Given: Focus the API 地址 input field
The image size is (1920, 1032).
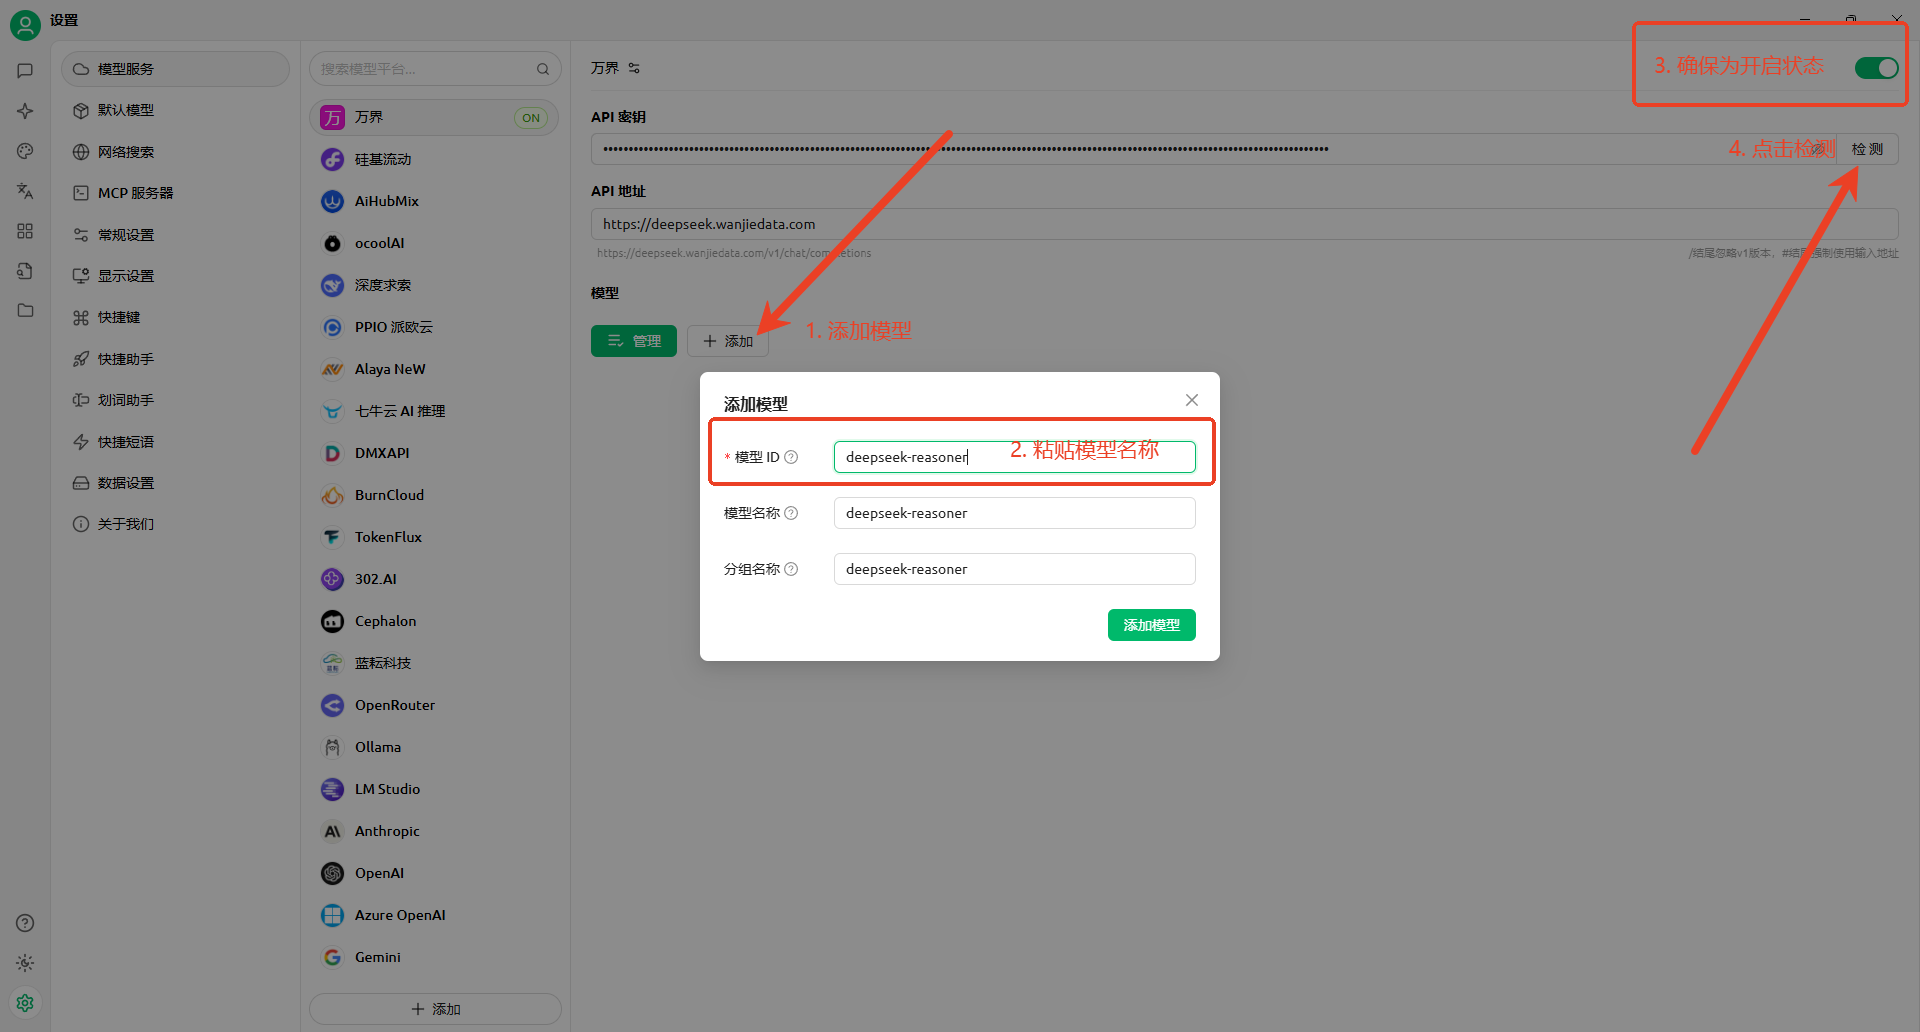Looking at the screenshot, I should tap(1244, 224).
